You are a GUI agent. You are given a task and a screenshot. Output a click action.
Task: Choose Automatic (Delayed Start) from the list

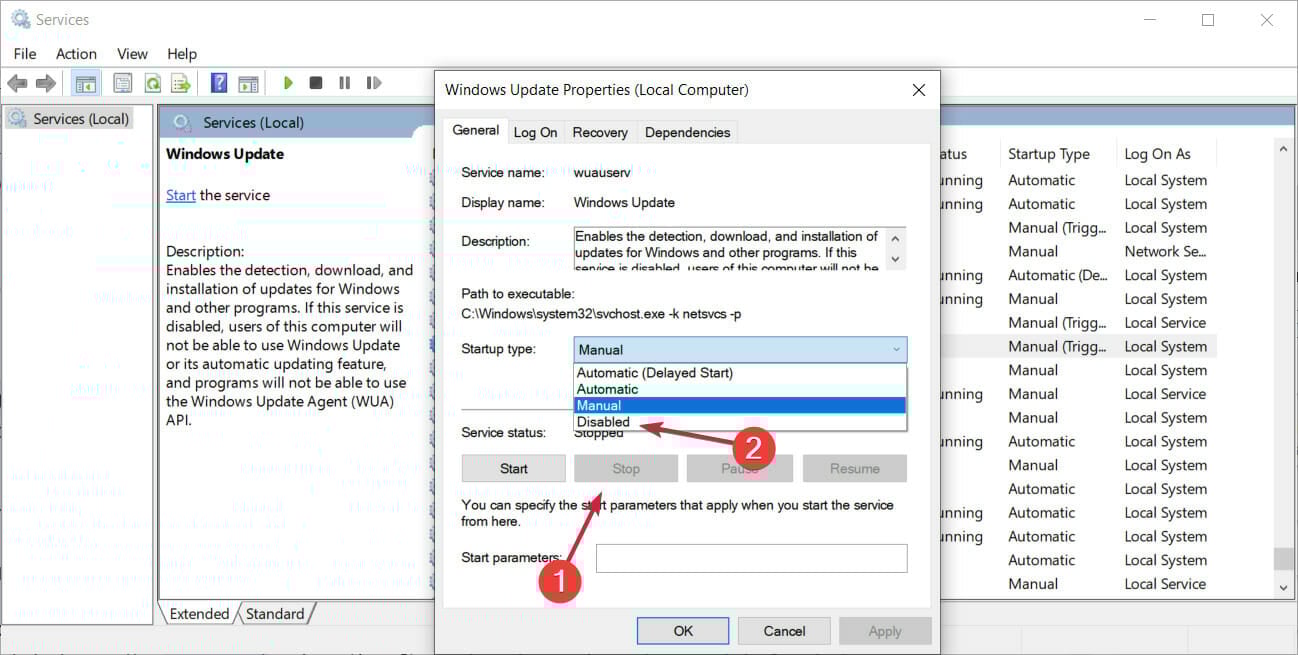[x=740, y=373]
